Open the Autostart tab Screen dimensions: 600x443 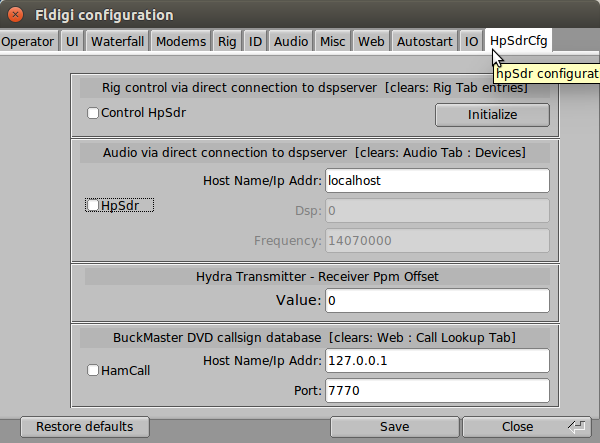click(423, 41)
